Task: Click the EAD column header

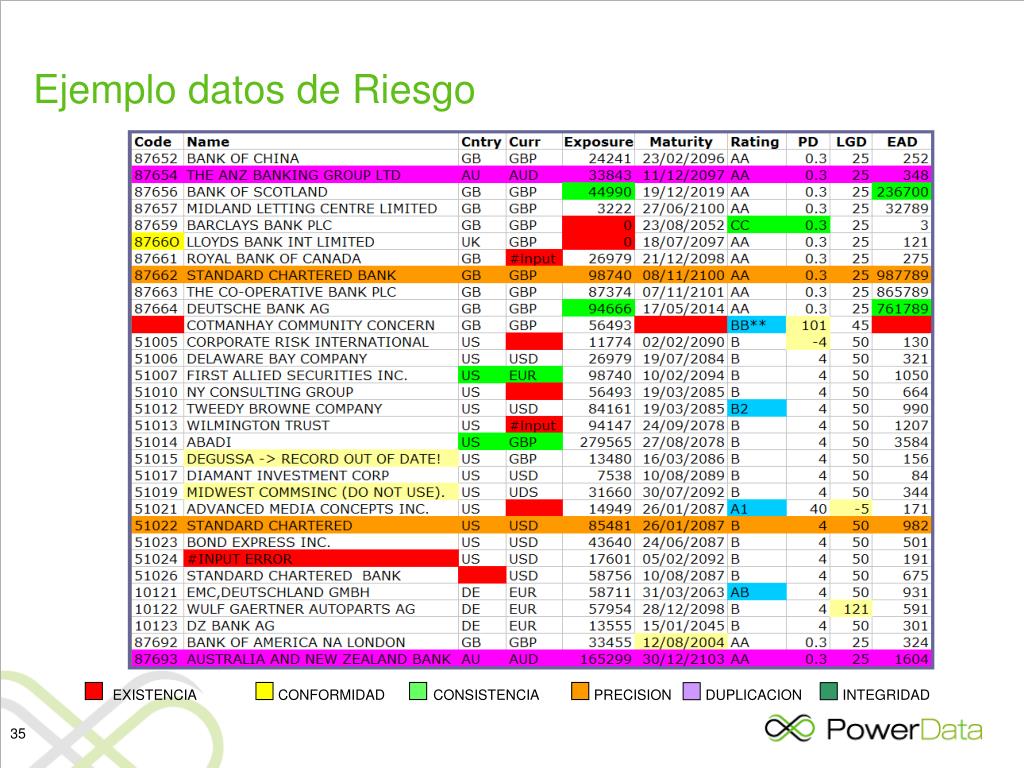Action: click(902, 142)
